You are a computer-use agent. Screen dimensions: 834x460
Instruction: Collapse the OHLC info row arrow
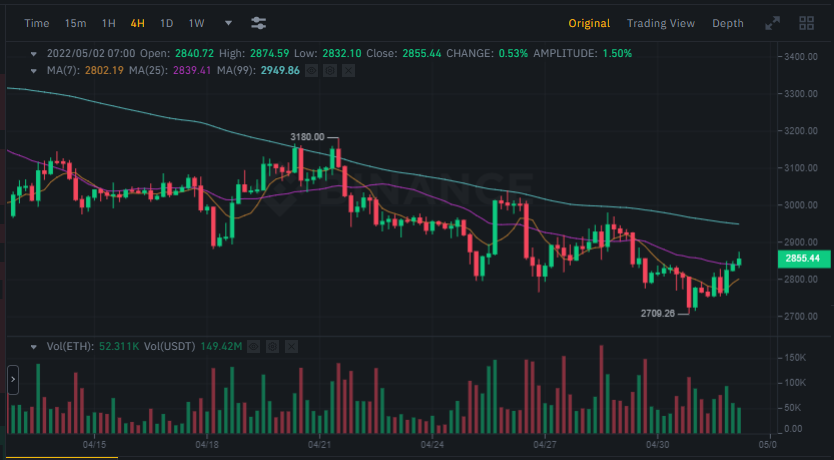coord(35,53)
